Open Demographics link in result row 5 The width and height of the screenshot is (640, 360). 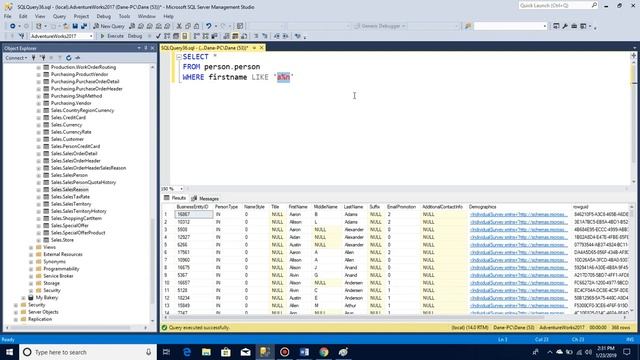[519, 245]
